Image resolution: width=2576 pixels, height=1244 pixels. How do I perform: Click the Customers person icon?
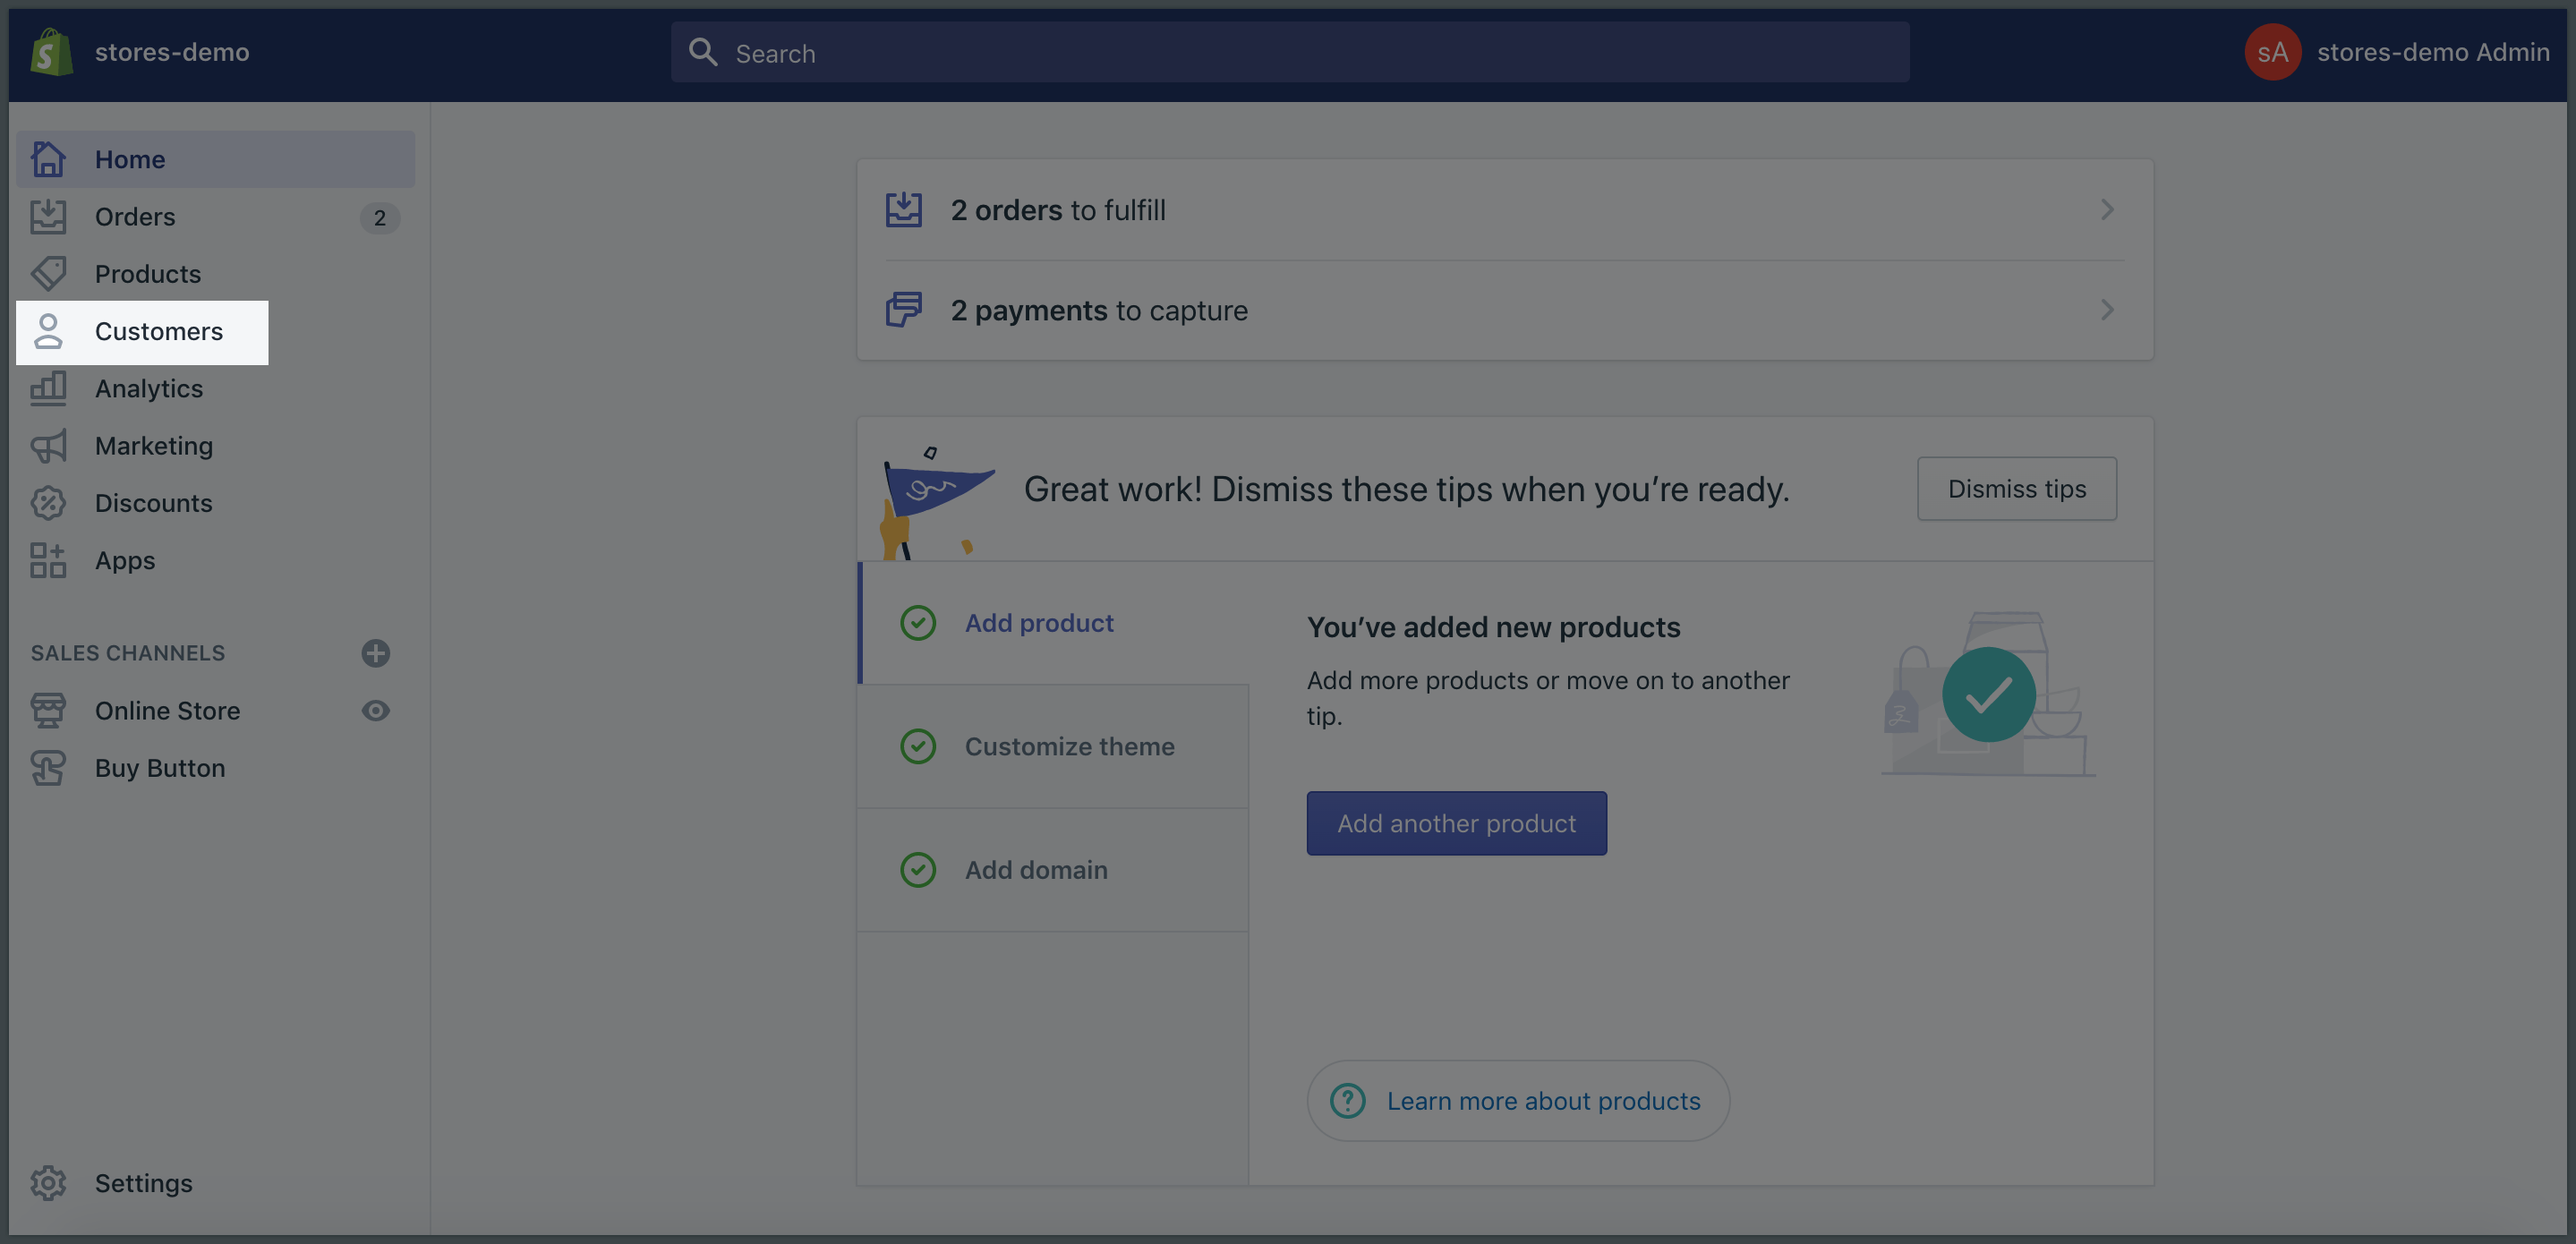[48, 331]
